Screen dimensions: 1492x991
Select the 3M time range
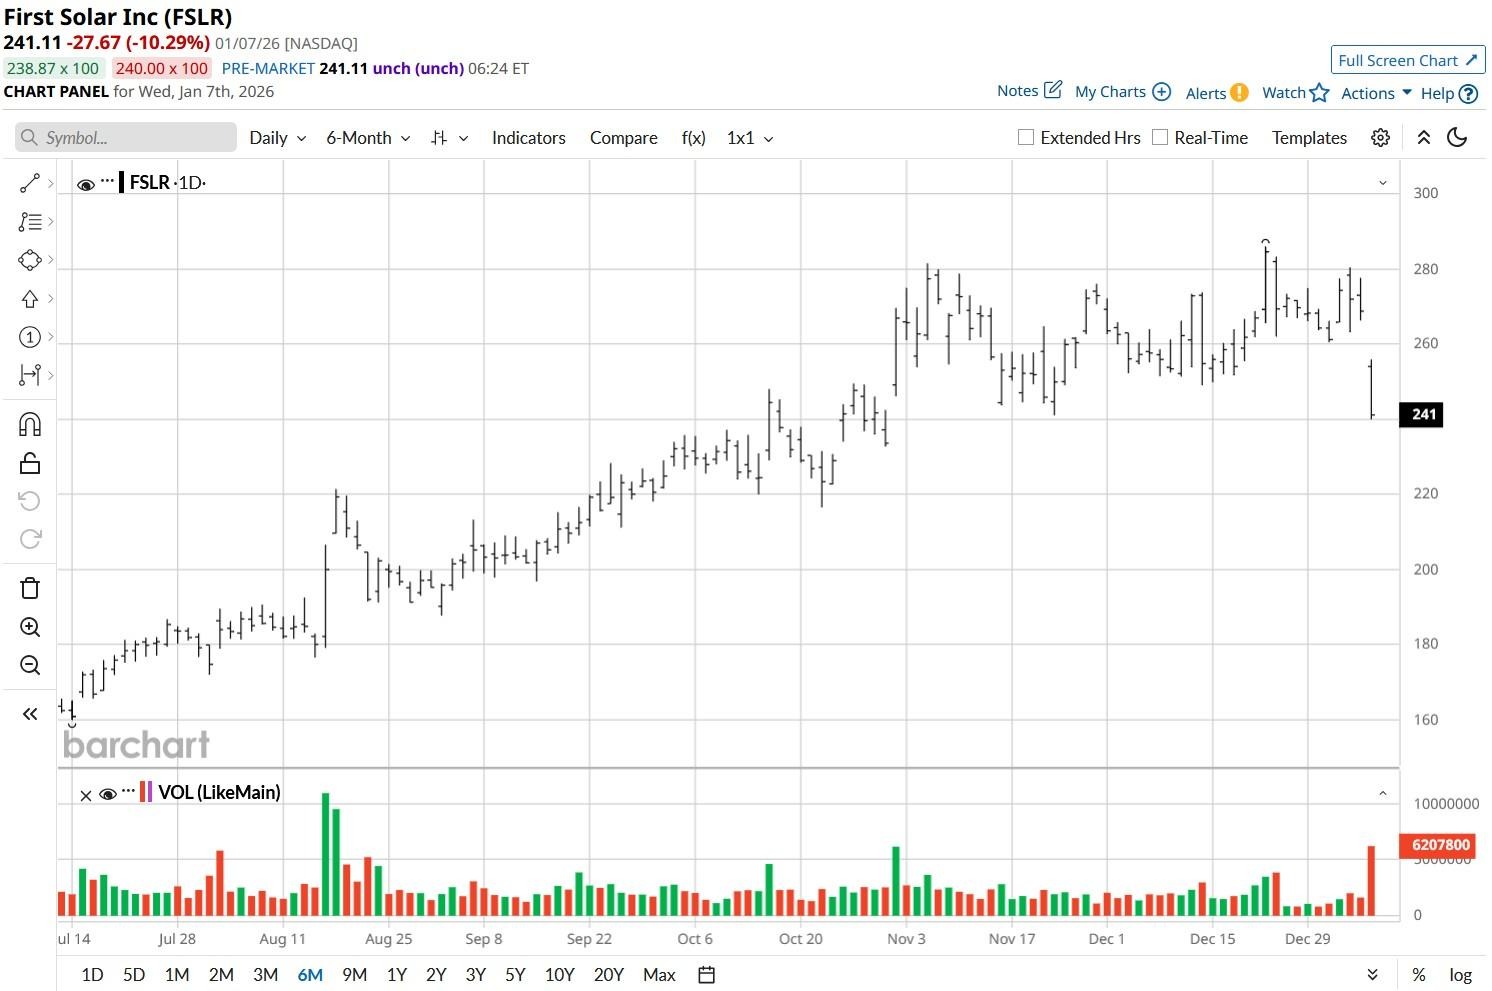point(265,975)
